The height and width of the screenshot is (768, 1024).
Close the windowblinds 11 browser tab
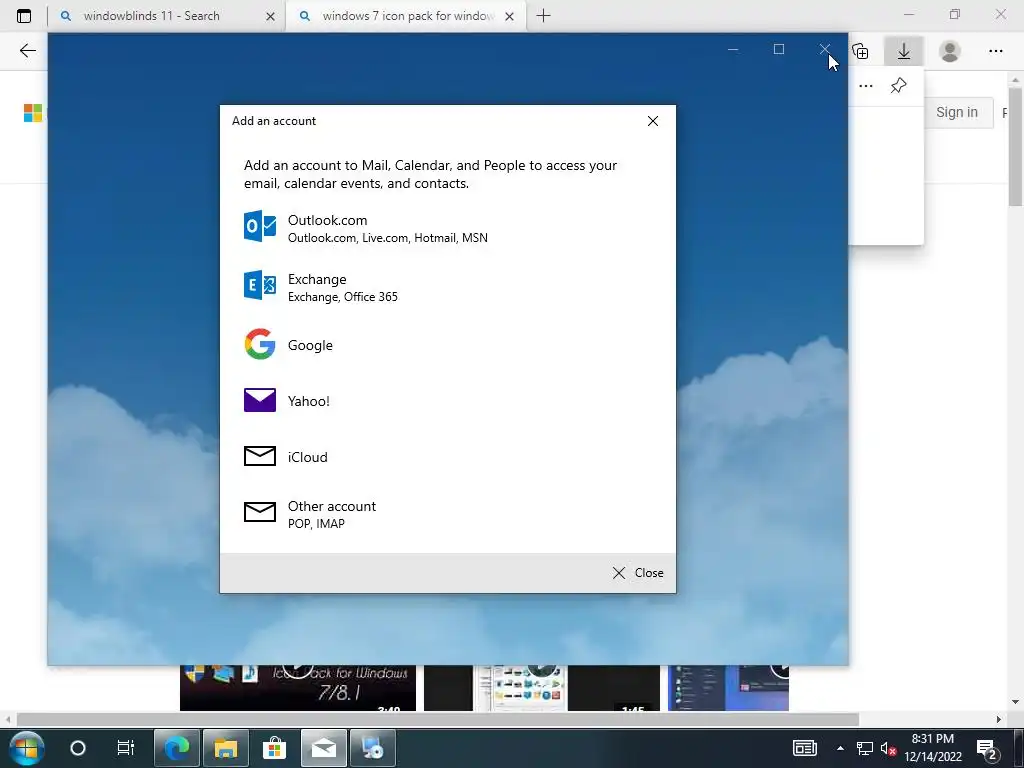click(x=270, y=16)
